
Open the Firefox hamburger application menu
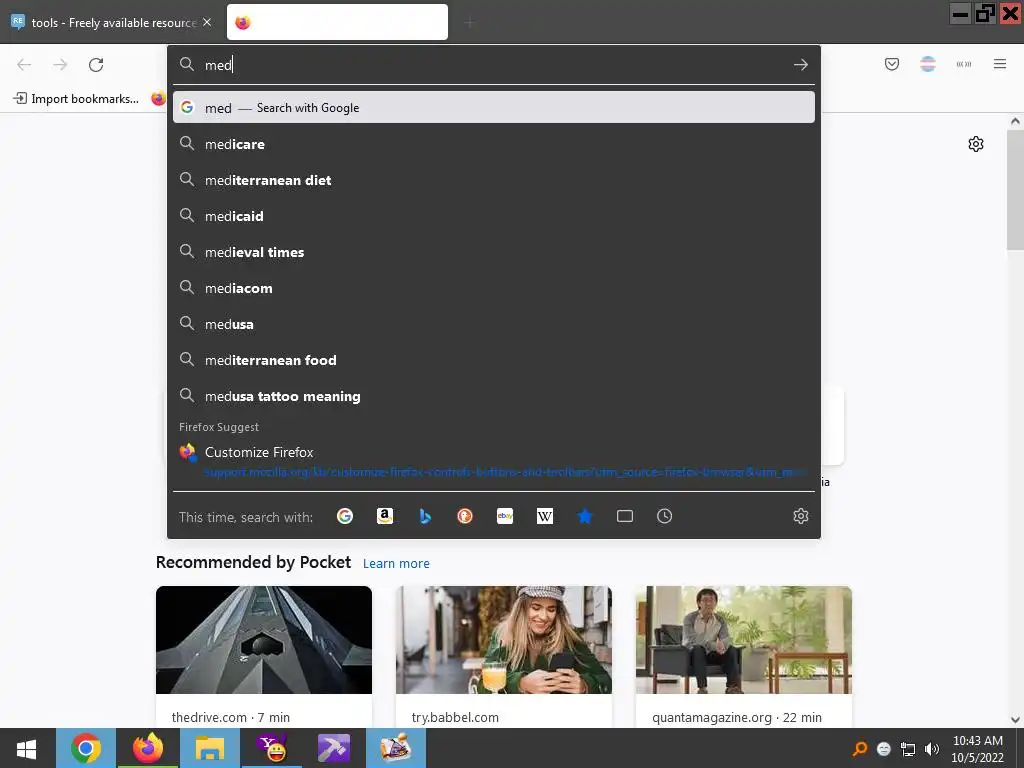tap(1000, 64)
